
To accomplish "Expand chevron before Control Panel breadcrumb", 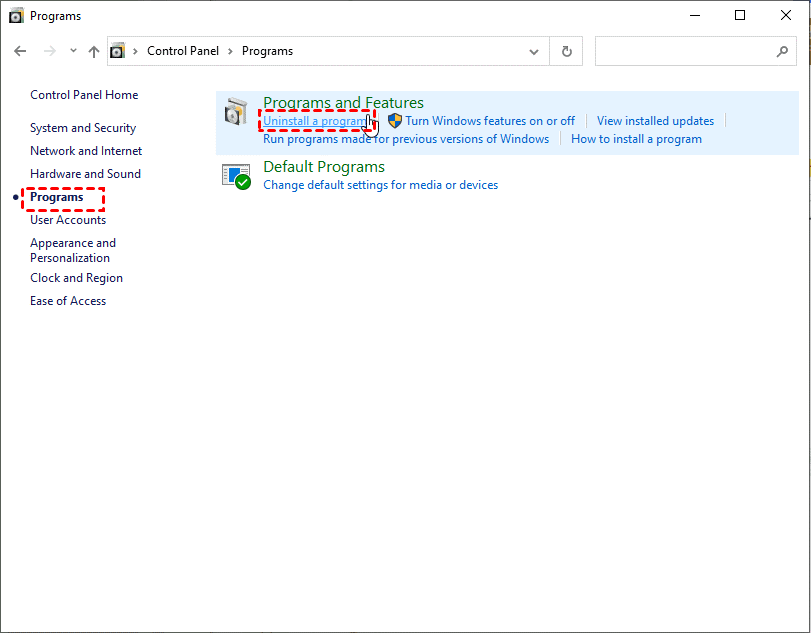I will 136,51.
